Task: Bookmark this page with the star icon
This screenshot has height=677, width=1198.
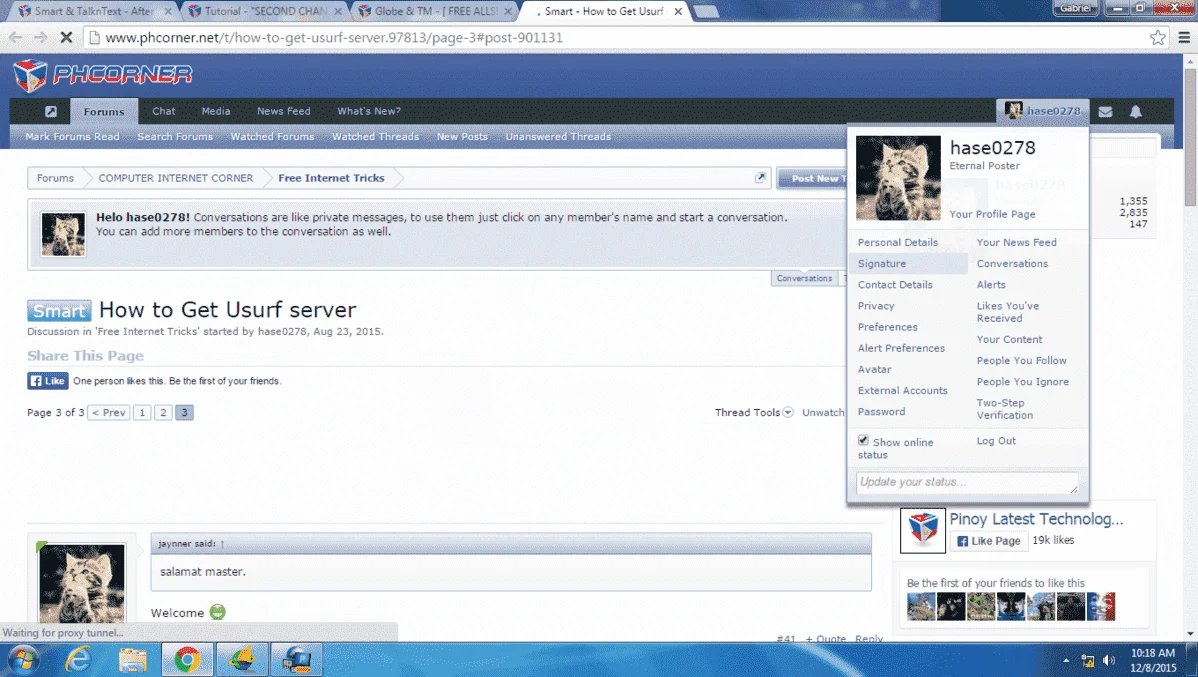Action: pos(1158,37)
